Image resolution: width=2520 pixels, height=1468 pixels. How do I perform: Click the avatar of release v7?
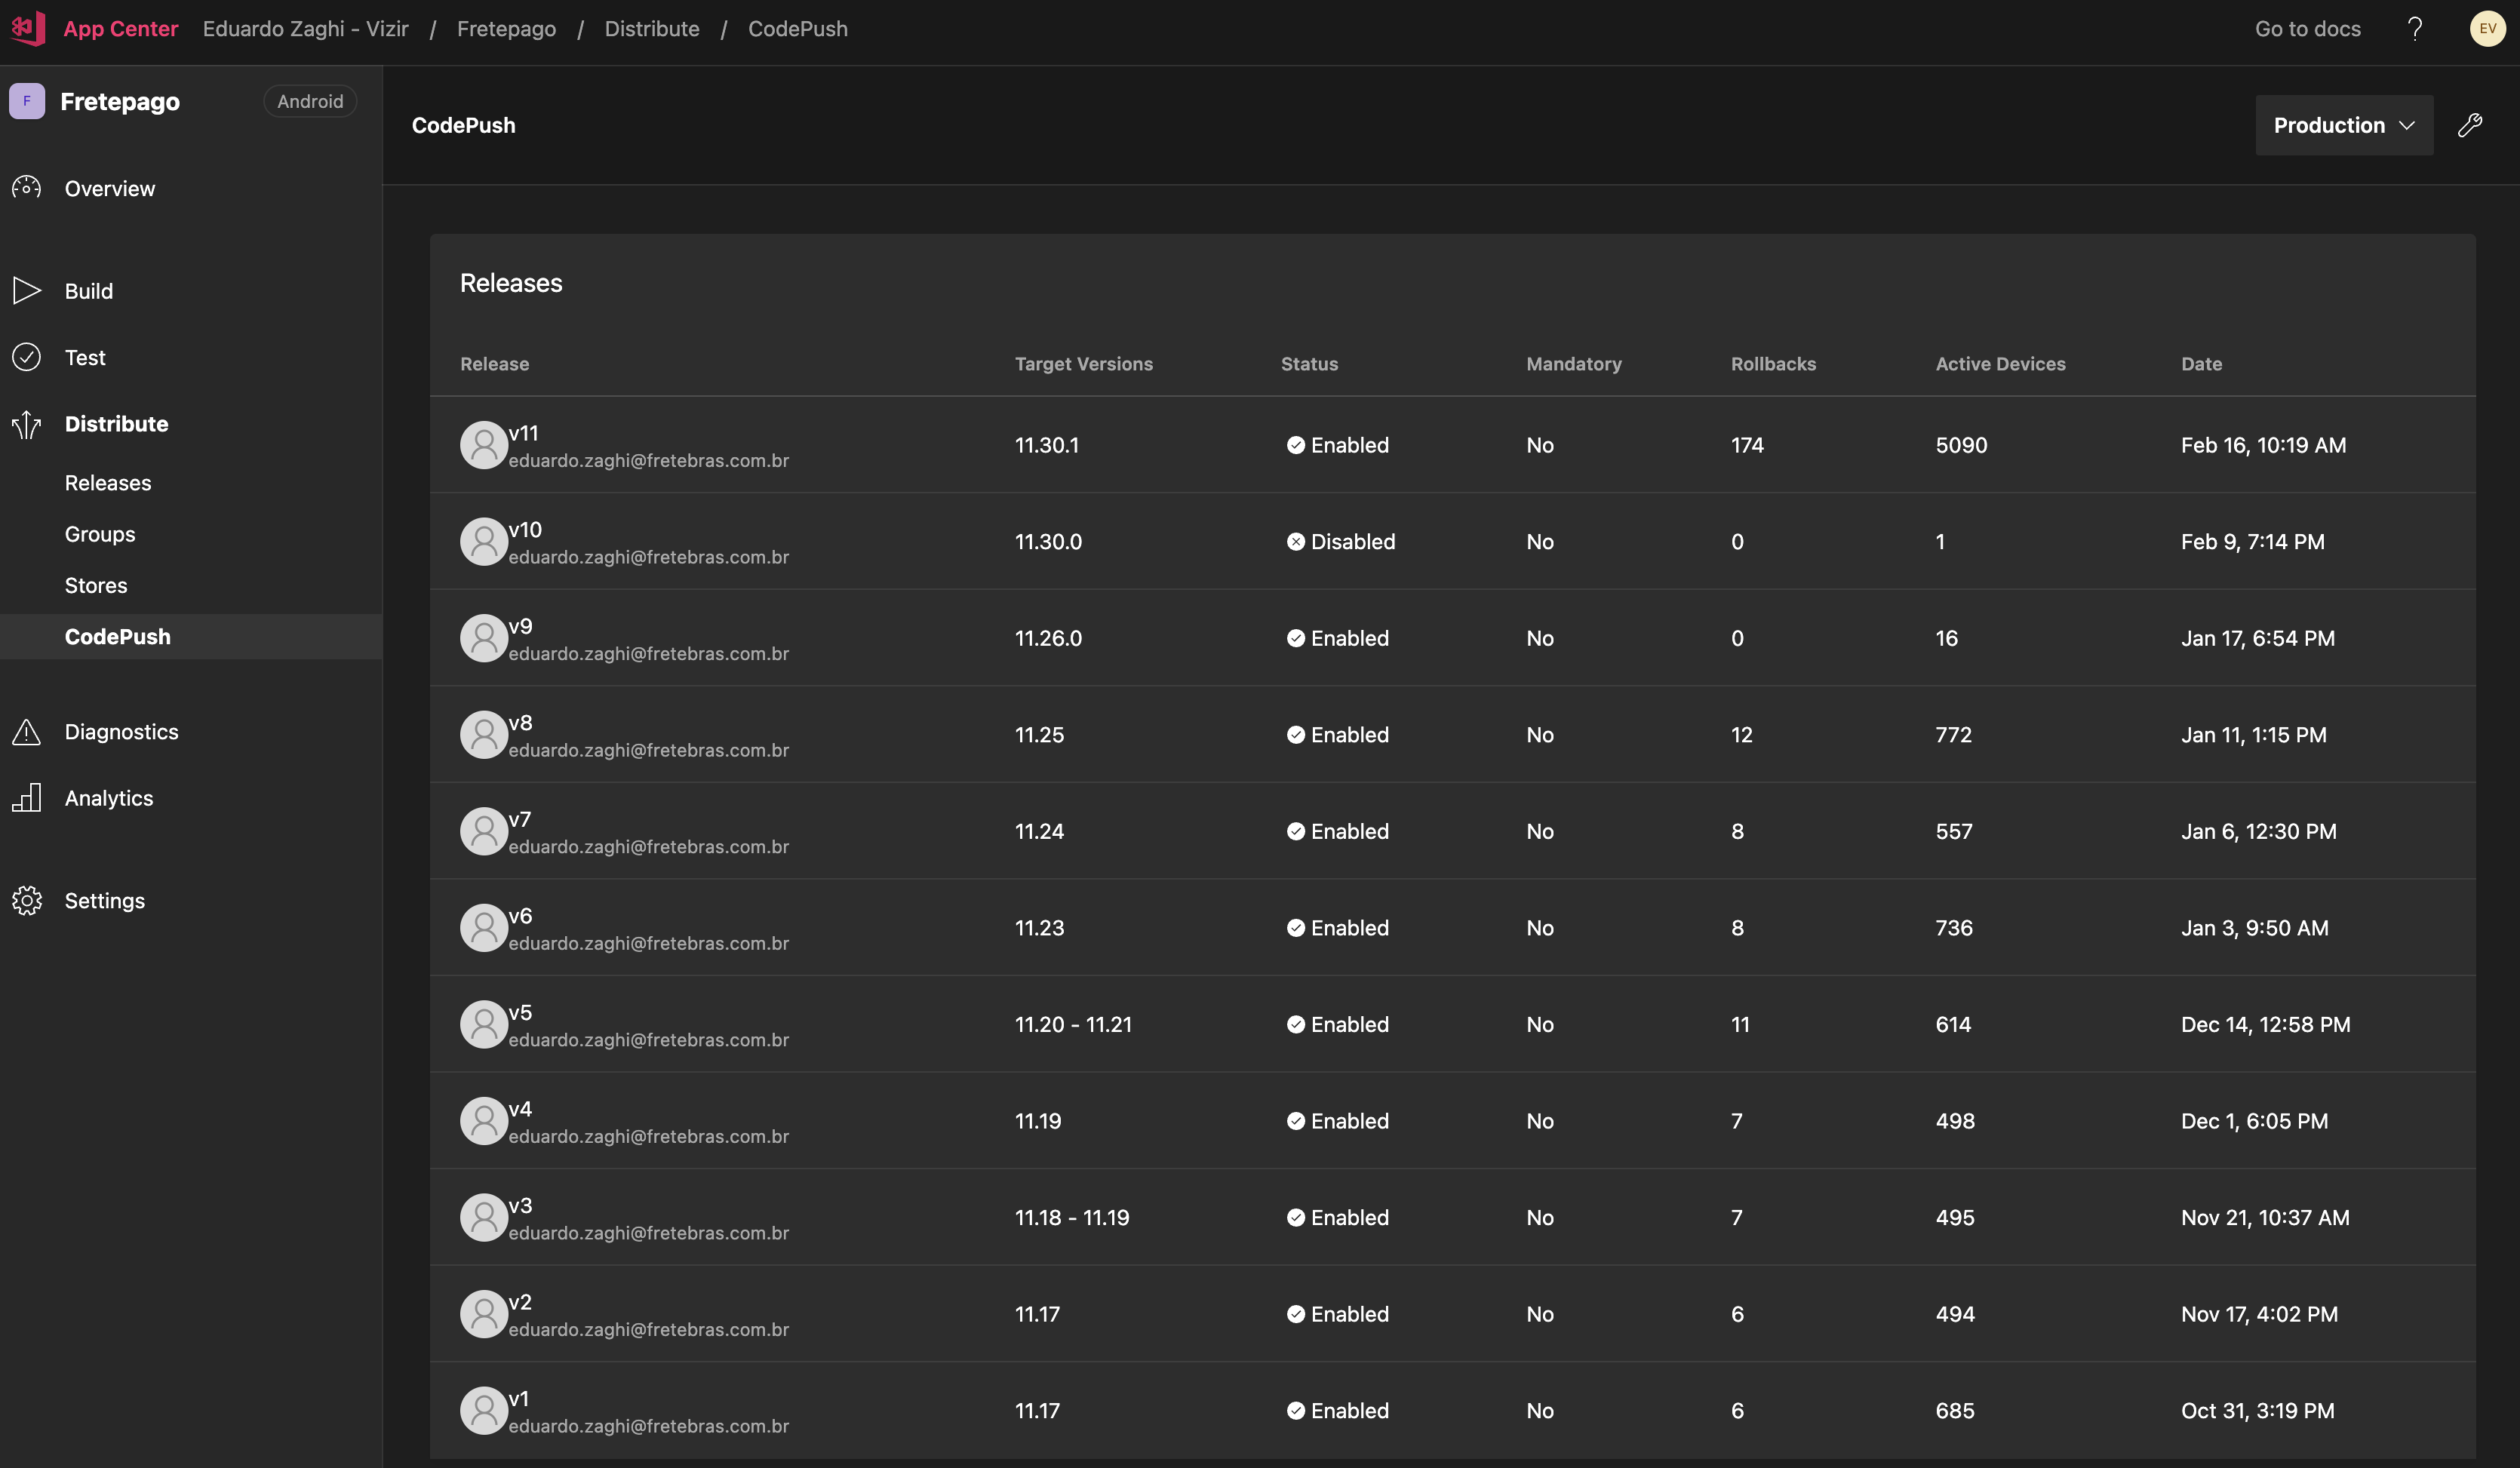point(484,831)
